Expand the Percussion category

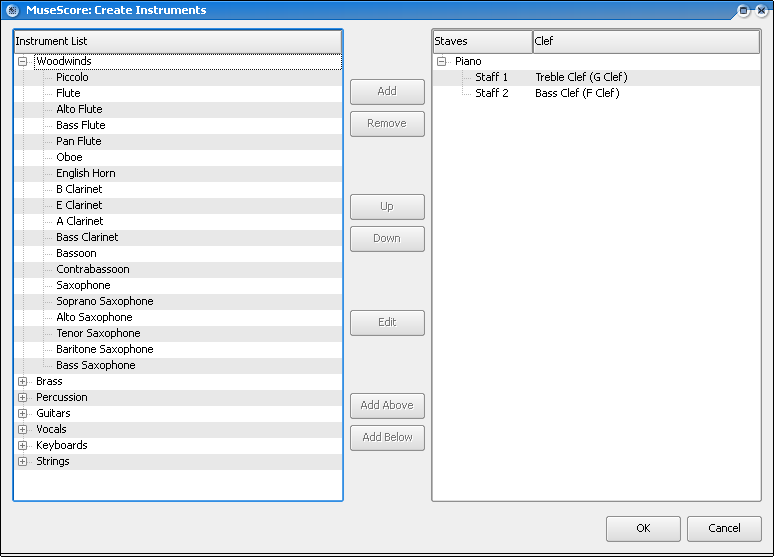tap(22, 397)
